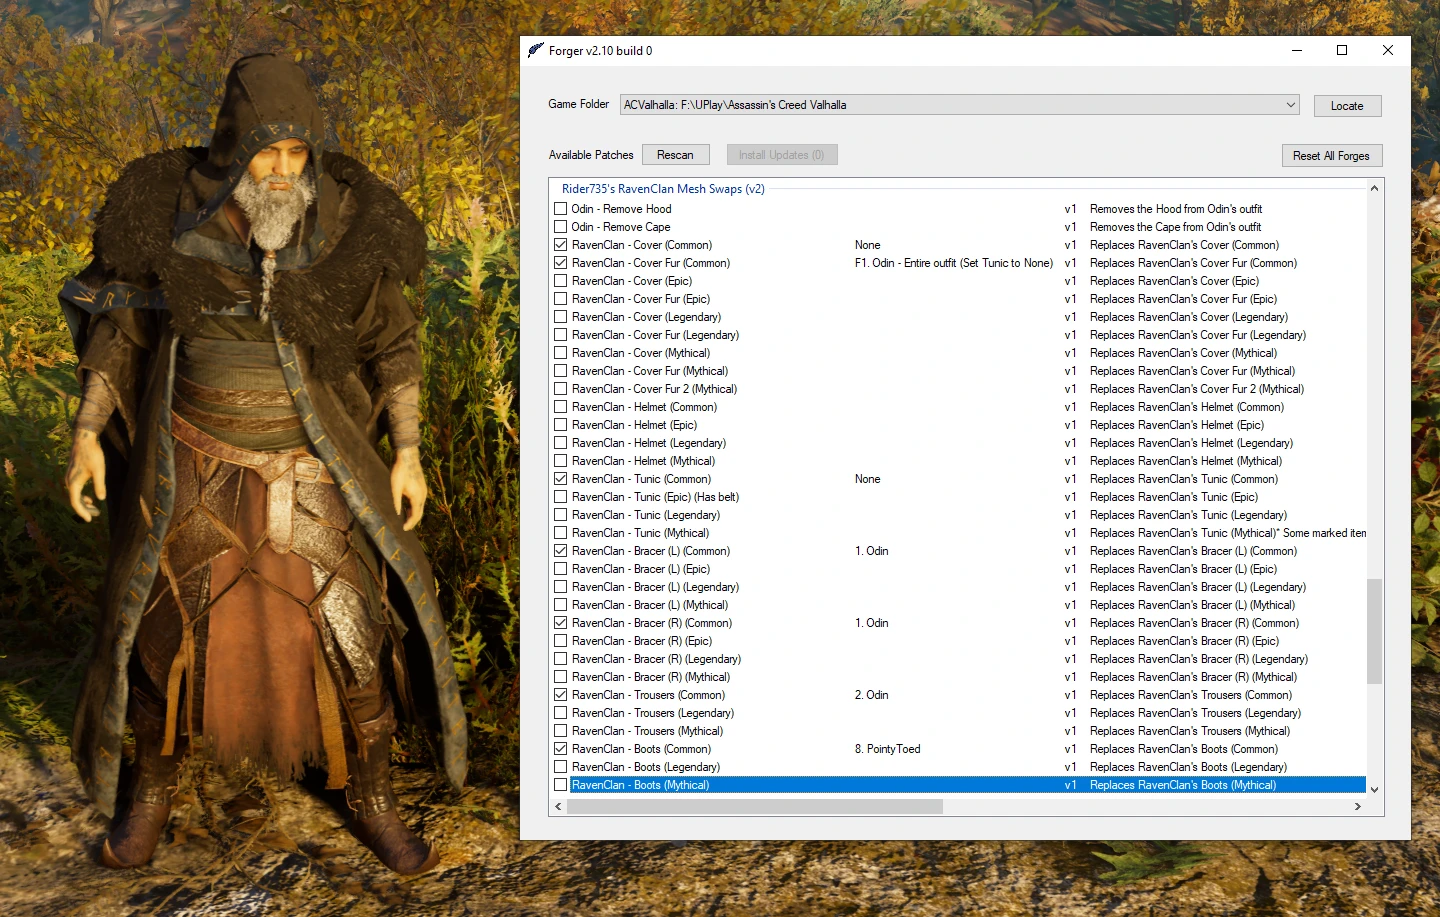Close the Forger window
The image size is (1440, 917).
pyautogui.click(x=1388, y=51)
